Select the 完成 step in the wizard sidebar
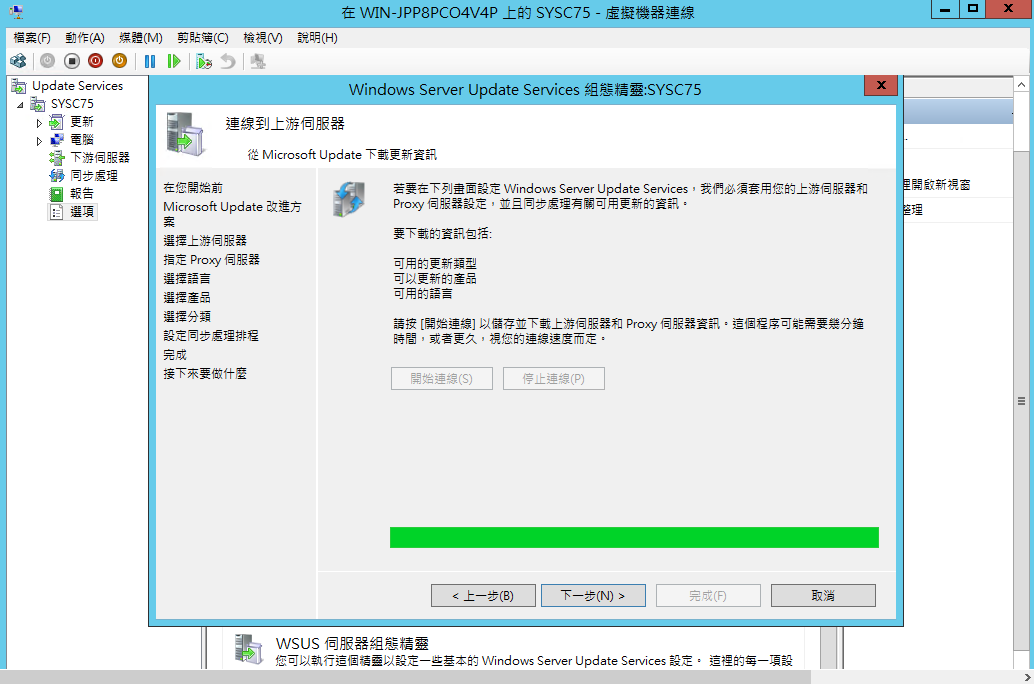Image resolution: width=1034 pixels, height=684 pixels. pyautogui.click(x=175, y=355)
